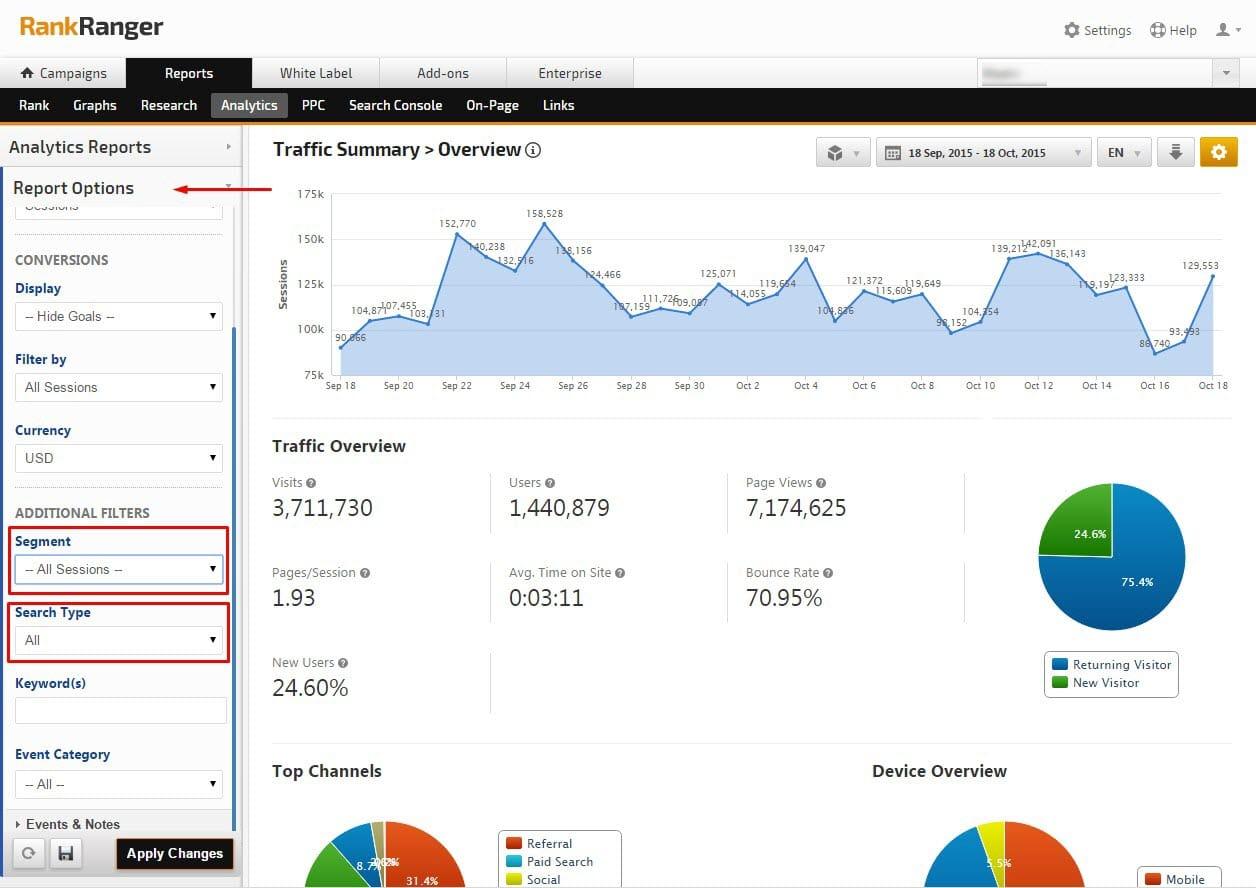1256x888 pixels.
Task: Open the user account profile icon
Action: click(x=1223, y=30)
